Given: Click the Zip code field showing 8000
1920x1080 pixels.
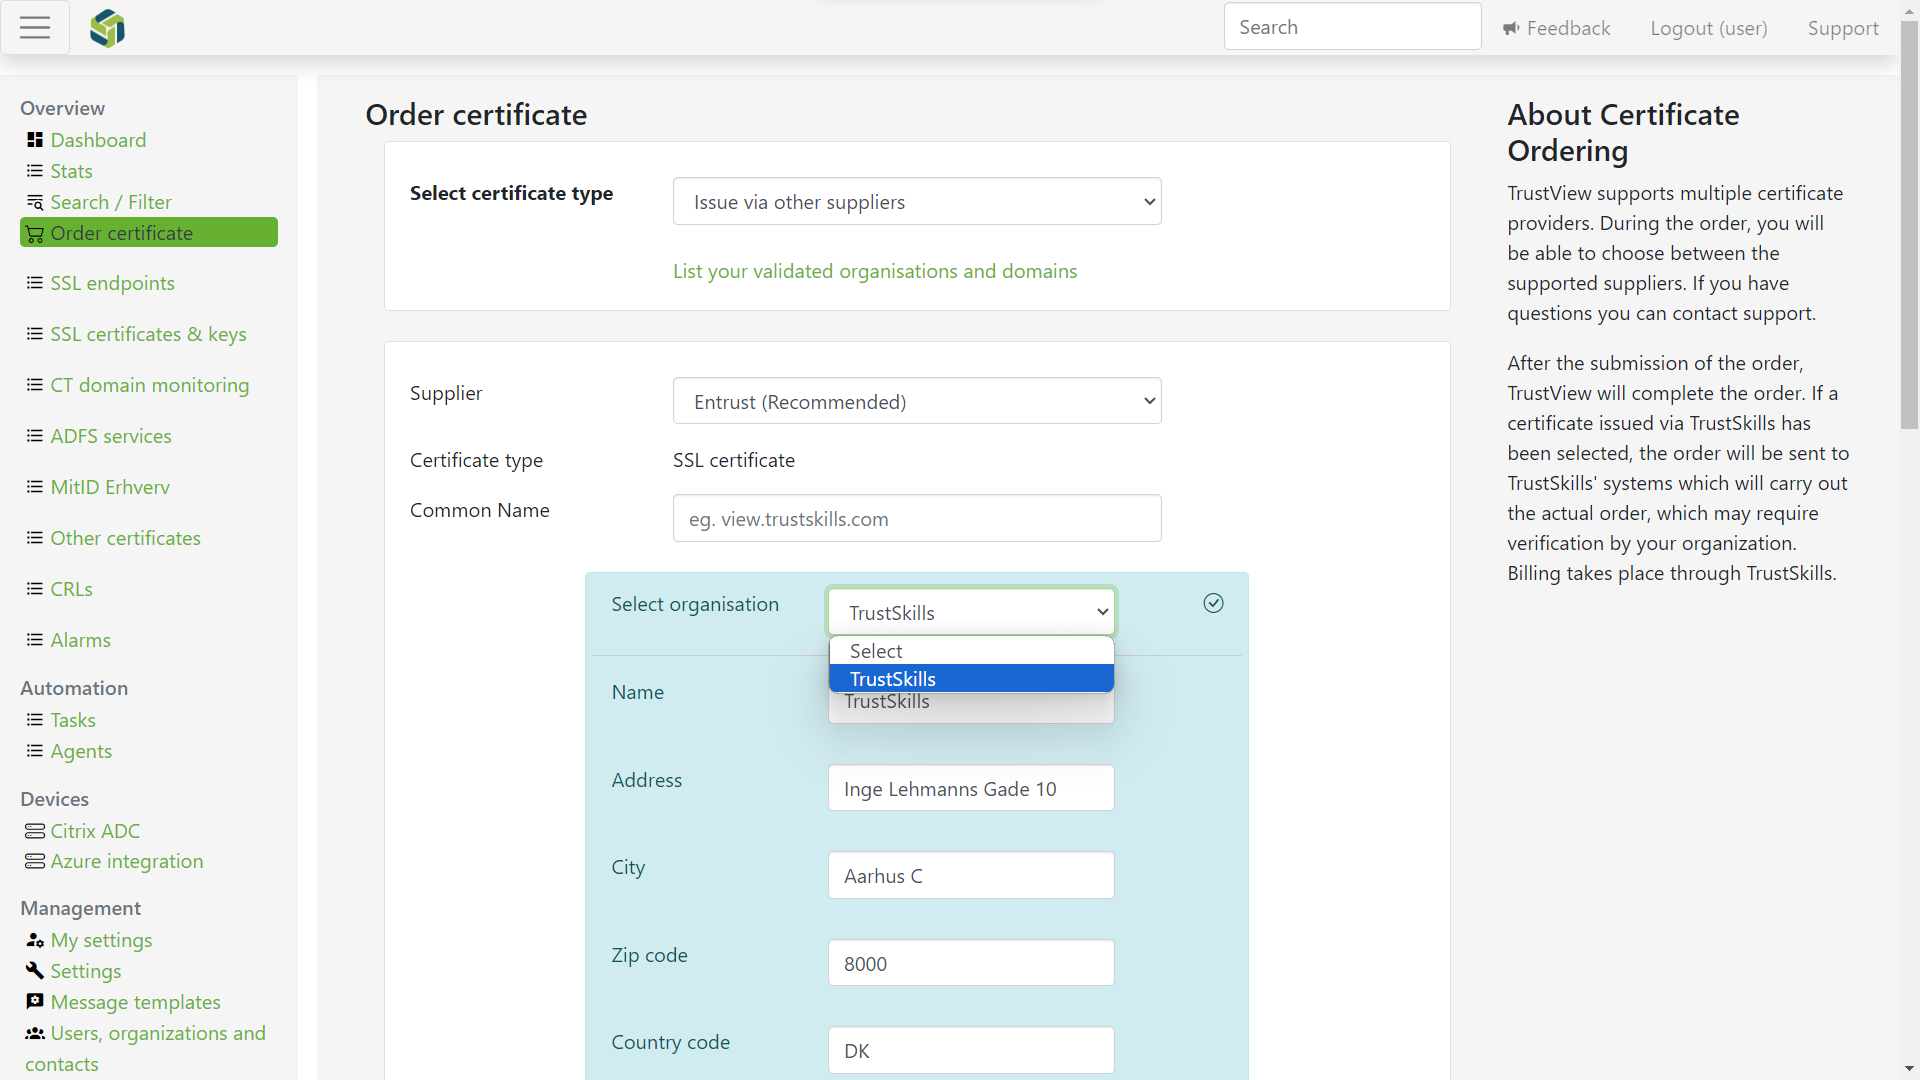Looking at the screenshot, I should (x=971, y=963).
